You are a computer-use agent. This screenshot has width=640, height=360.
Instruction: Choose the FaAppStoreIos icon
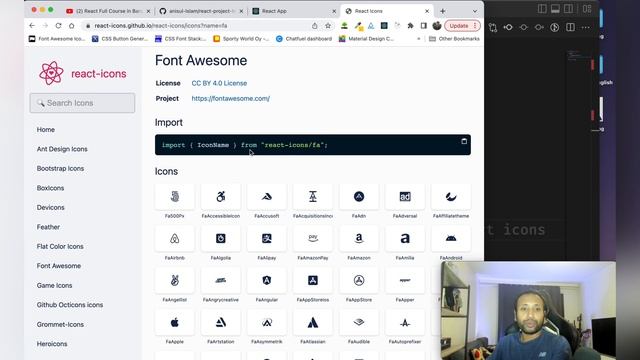tap(313, 281)
